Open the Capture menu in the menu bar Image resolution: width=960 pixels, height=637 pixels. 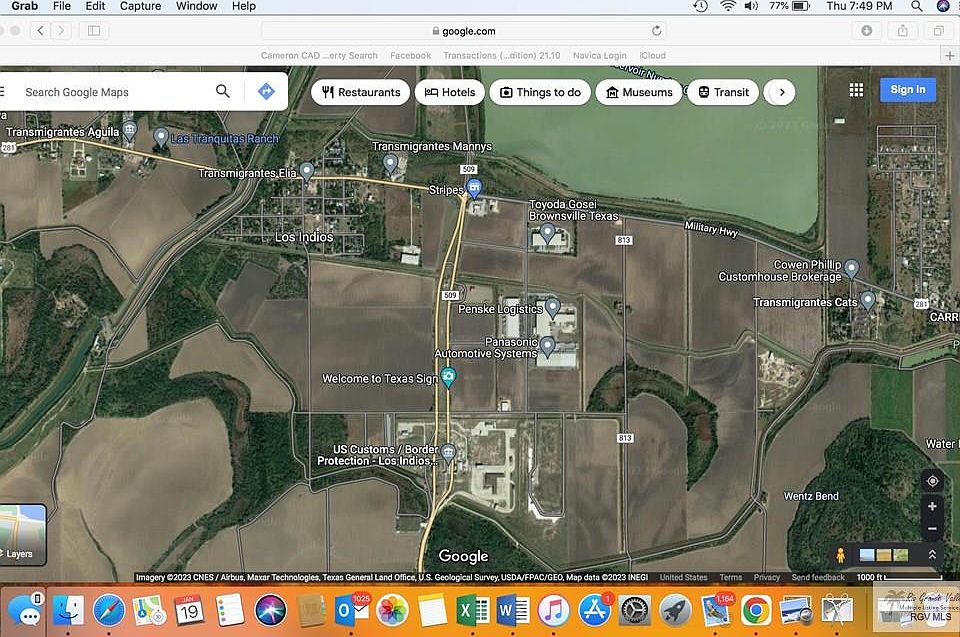click(139, 6)
